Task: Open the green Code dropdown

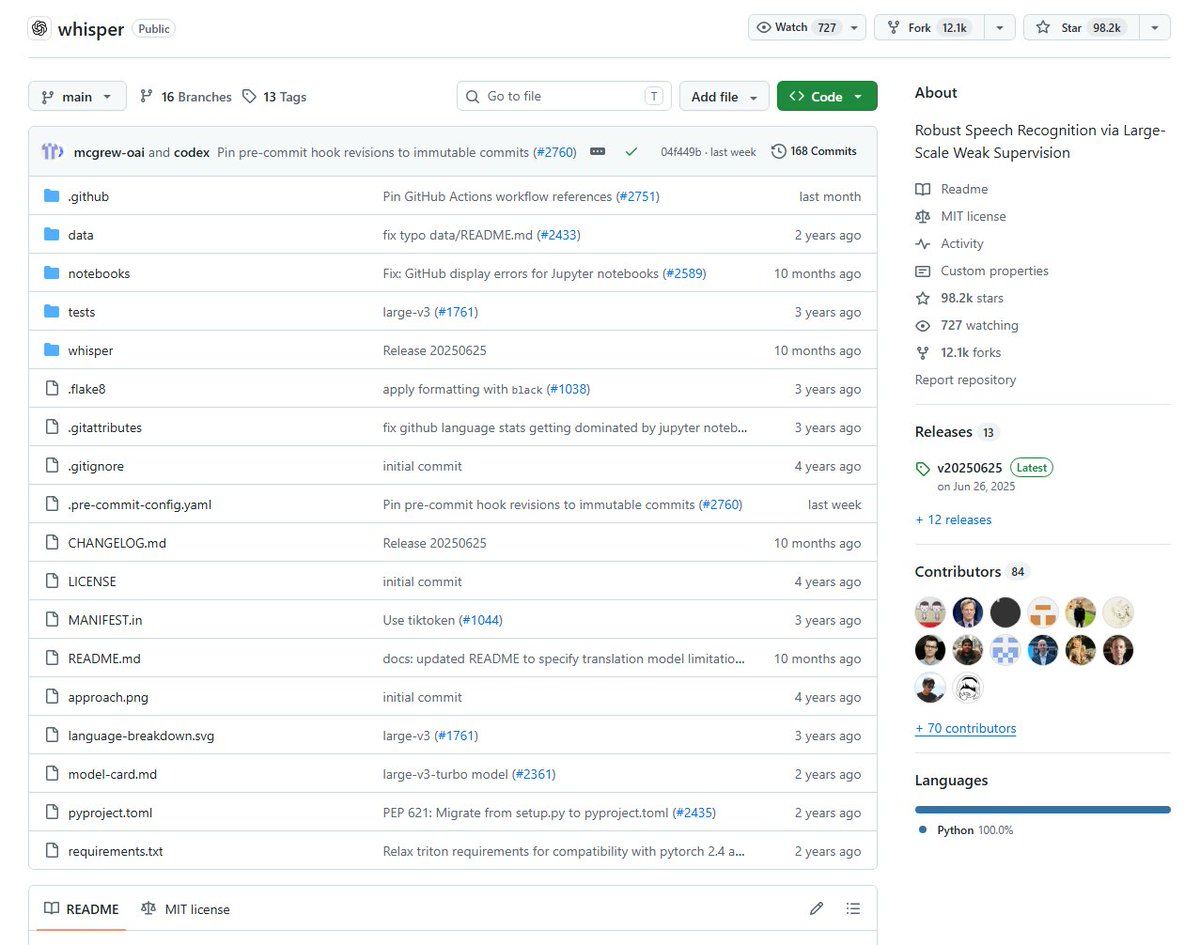Action: pos(827,96)
